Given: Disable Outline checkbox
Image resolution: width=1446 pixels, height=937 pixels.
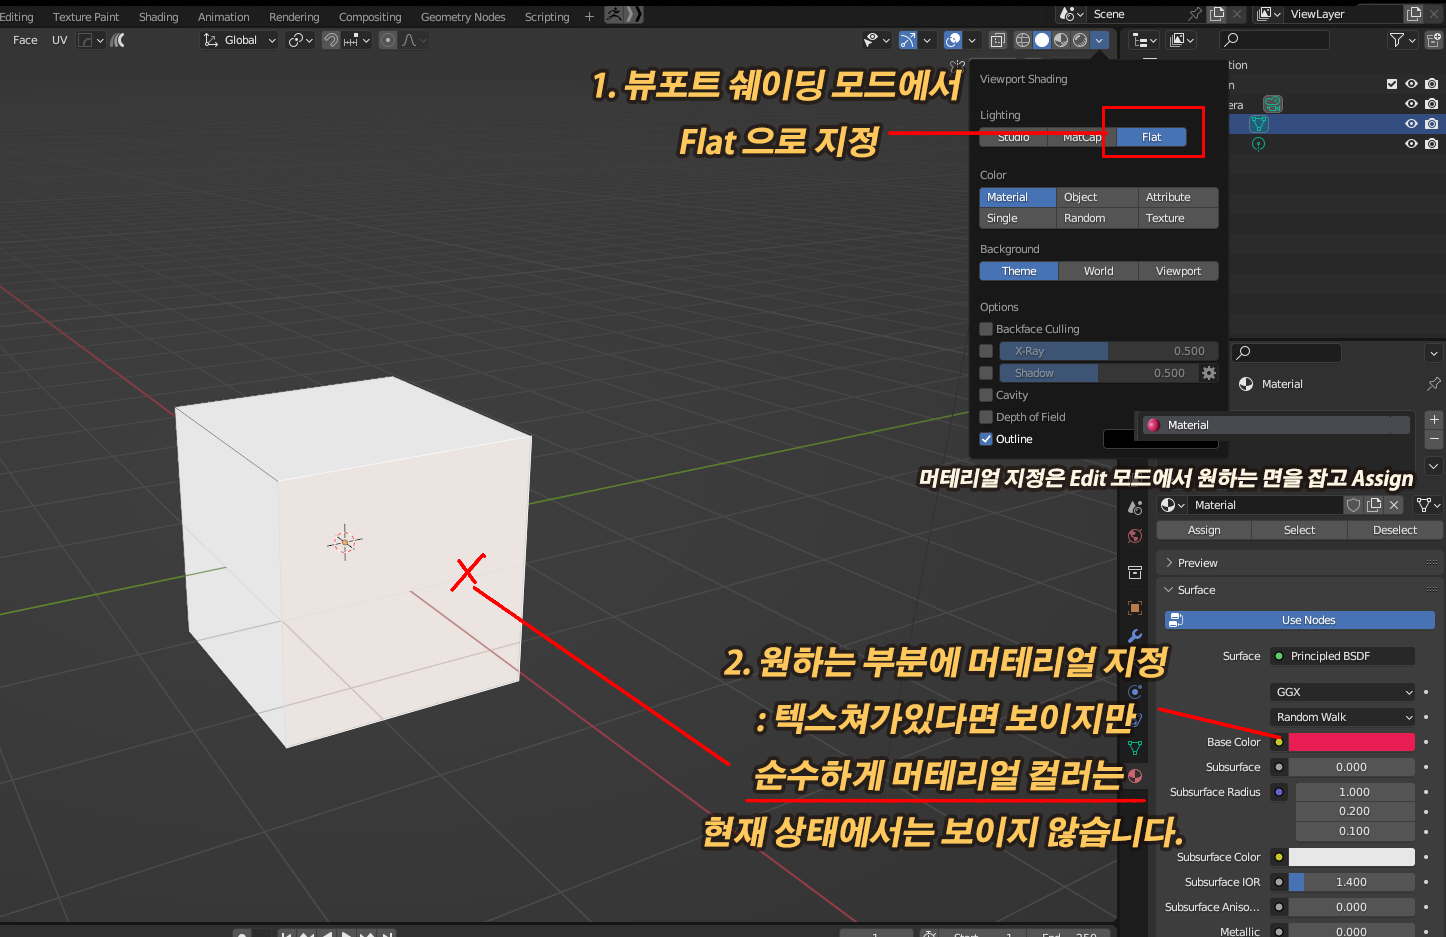Looking at the screenshot, I should tap(986, 439).
